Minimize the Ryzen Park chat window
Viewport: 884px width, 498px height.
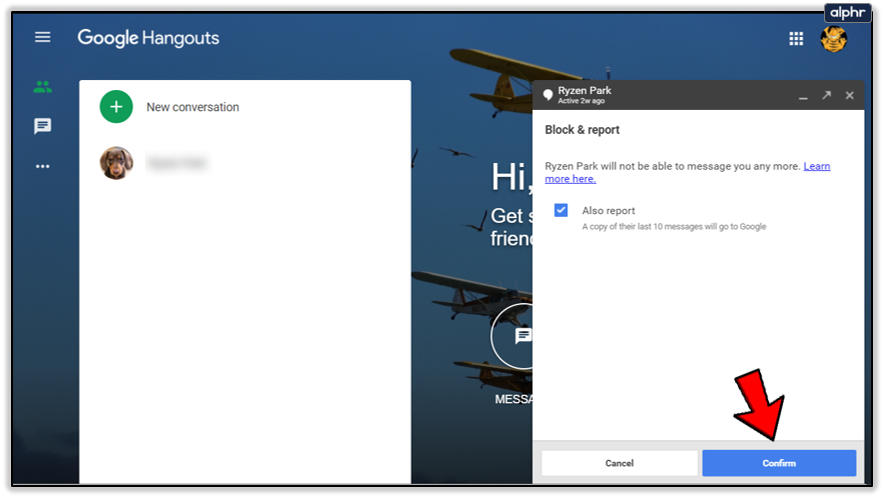pos(803,96)
